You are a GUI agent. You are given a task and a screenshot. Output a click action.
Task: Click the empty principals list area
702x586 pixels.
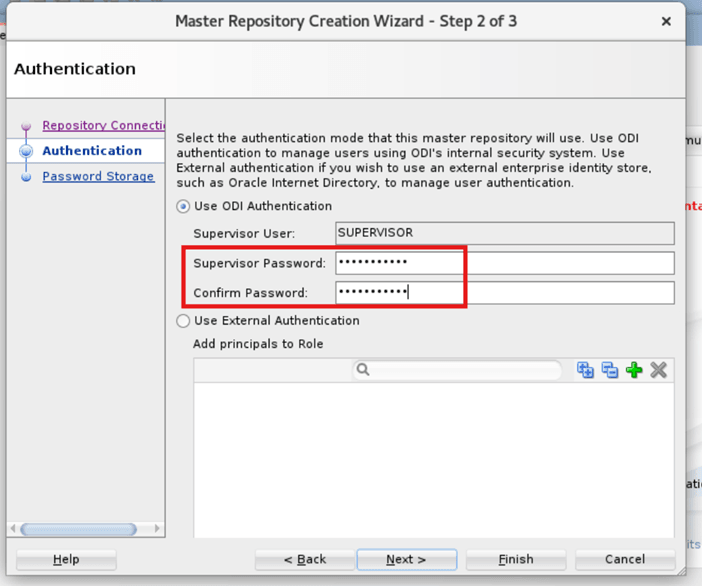click(x=434, y=460)
